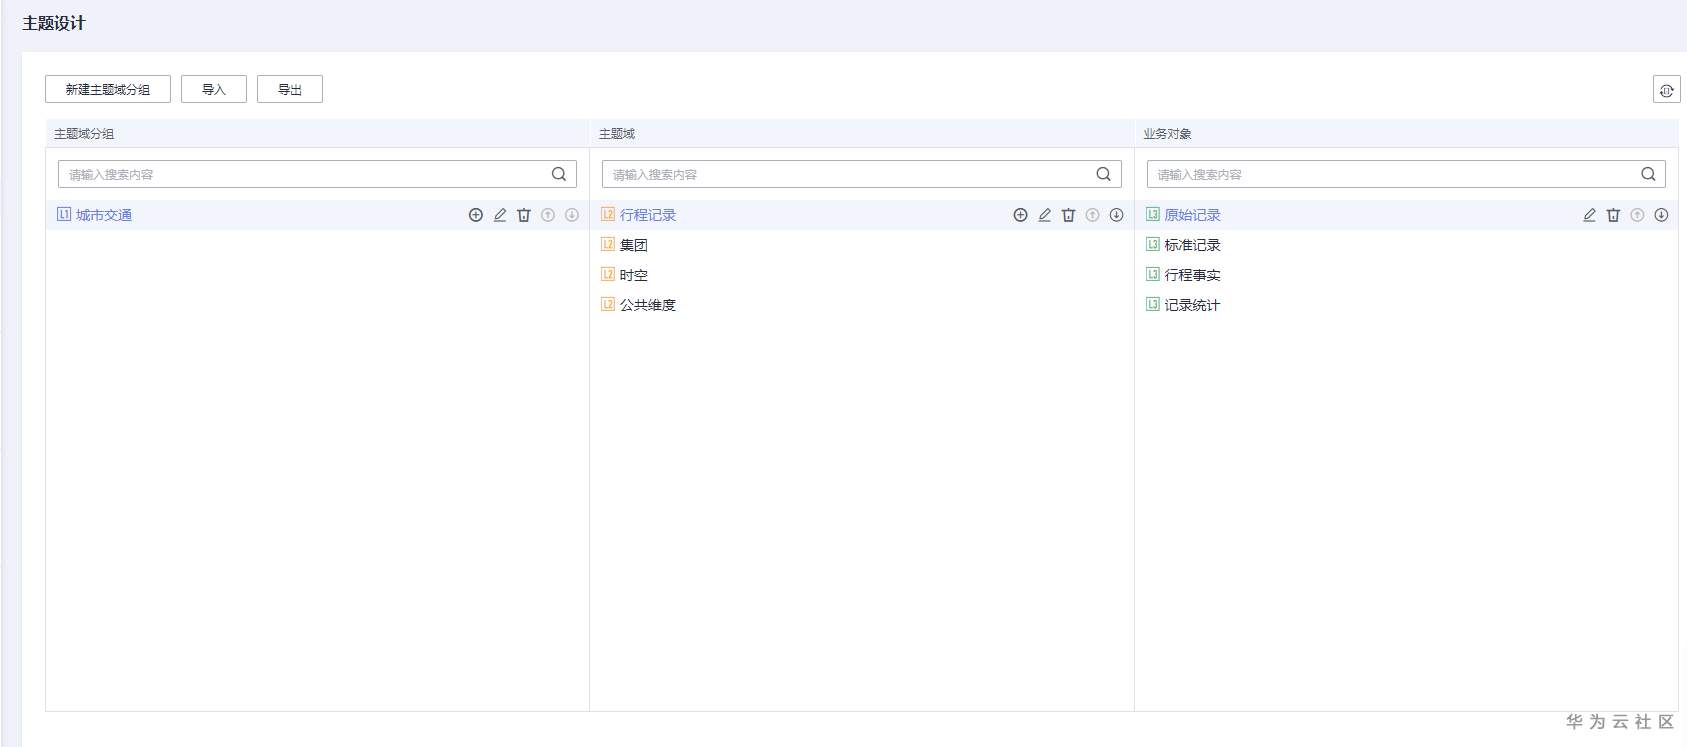Select 集团 subject domain
1687x747 pixels.
[x=634, y=245]
